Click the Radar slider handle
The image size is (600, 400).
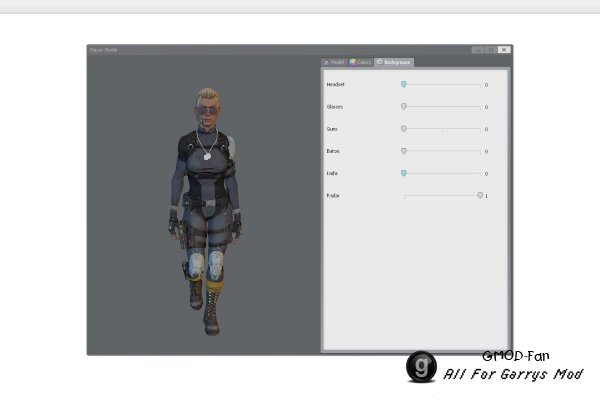coord(480,195)
